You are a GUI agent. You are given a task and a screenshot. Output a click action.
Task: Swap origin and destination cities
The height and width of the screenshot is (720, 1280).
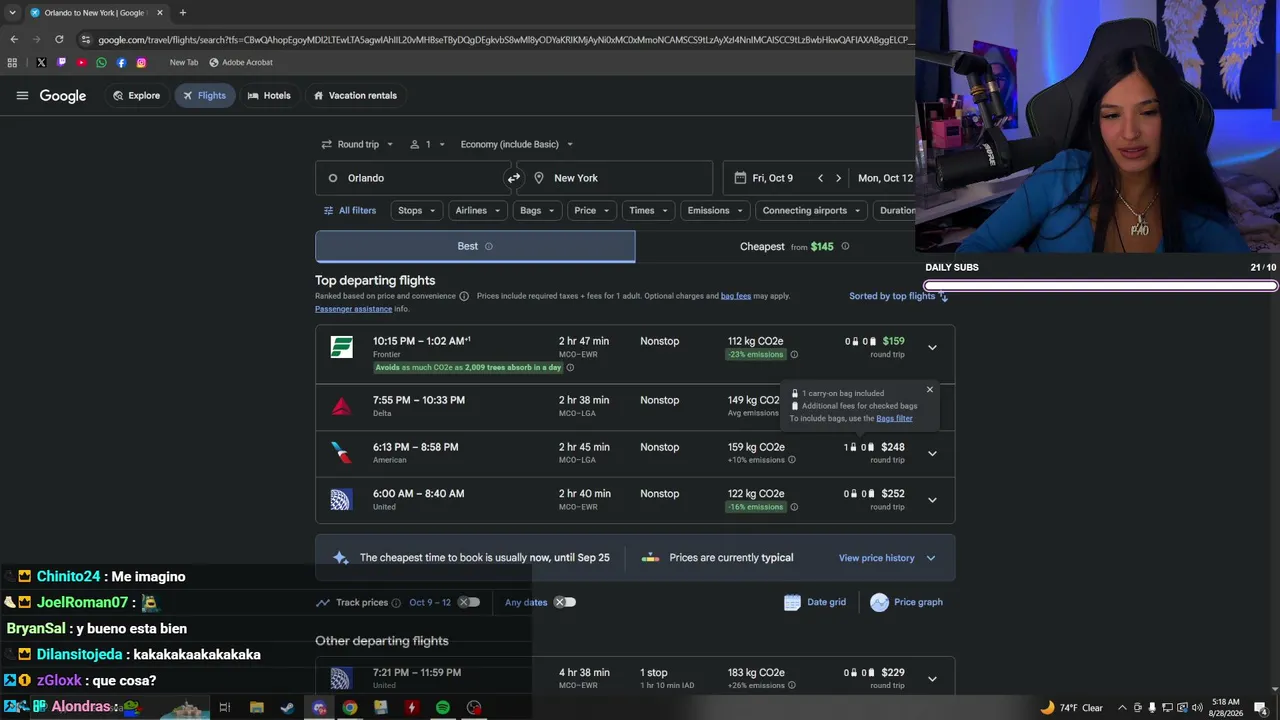pos(514,178)
